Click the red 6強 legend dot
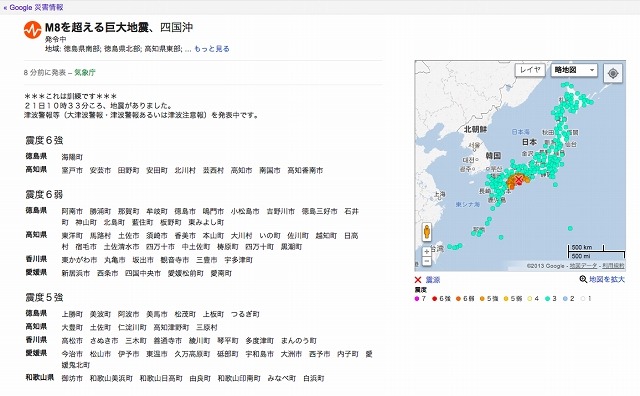 (435, 299)
